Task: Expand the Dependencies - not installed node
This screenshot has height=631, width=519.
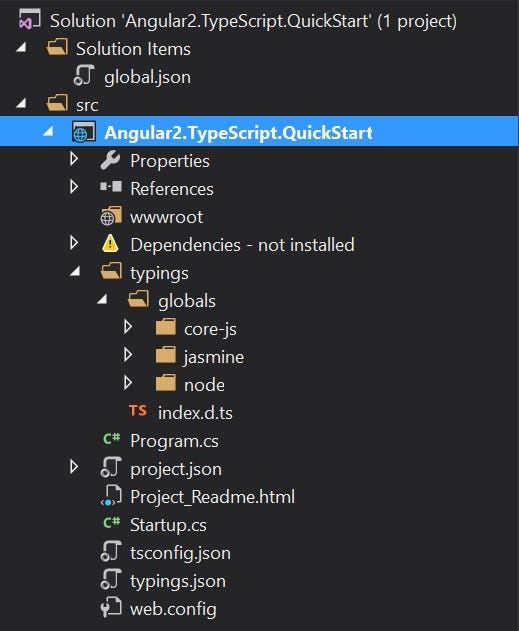Action: (74, 243)
